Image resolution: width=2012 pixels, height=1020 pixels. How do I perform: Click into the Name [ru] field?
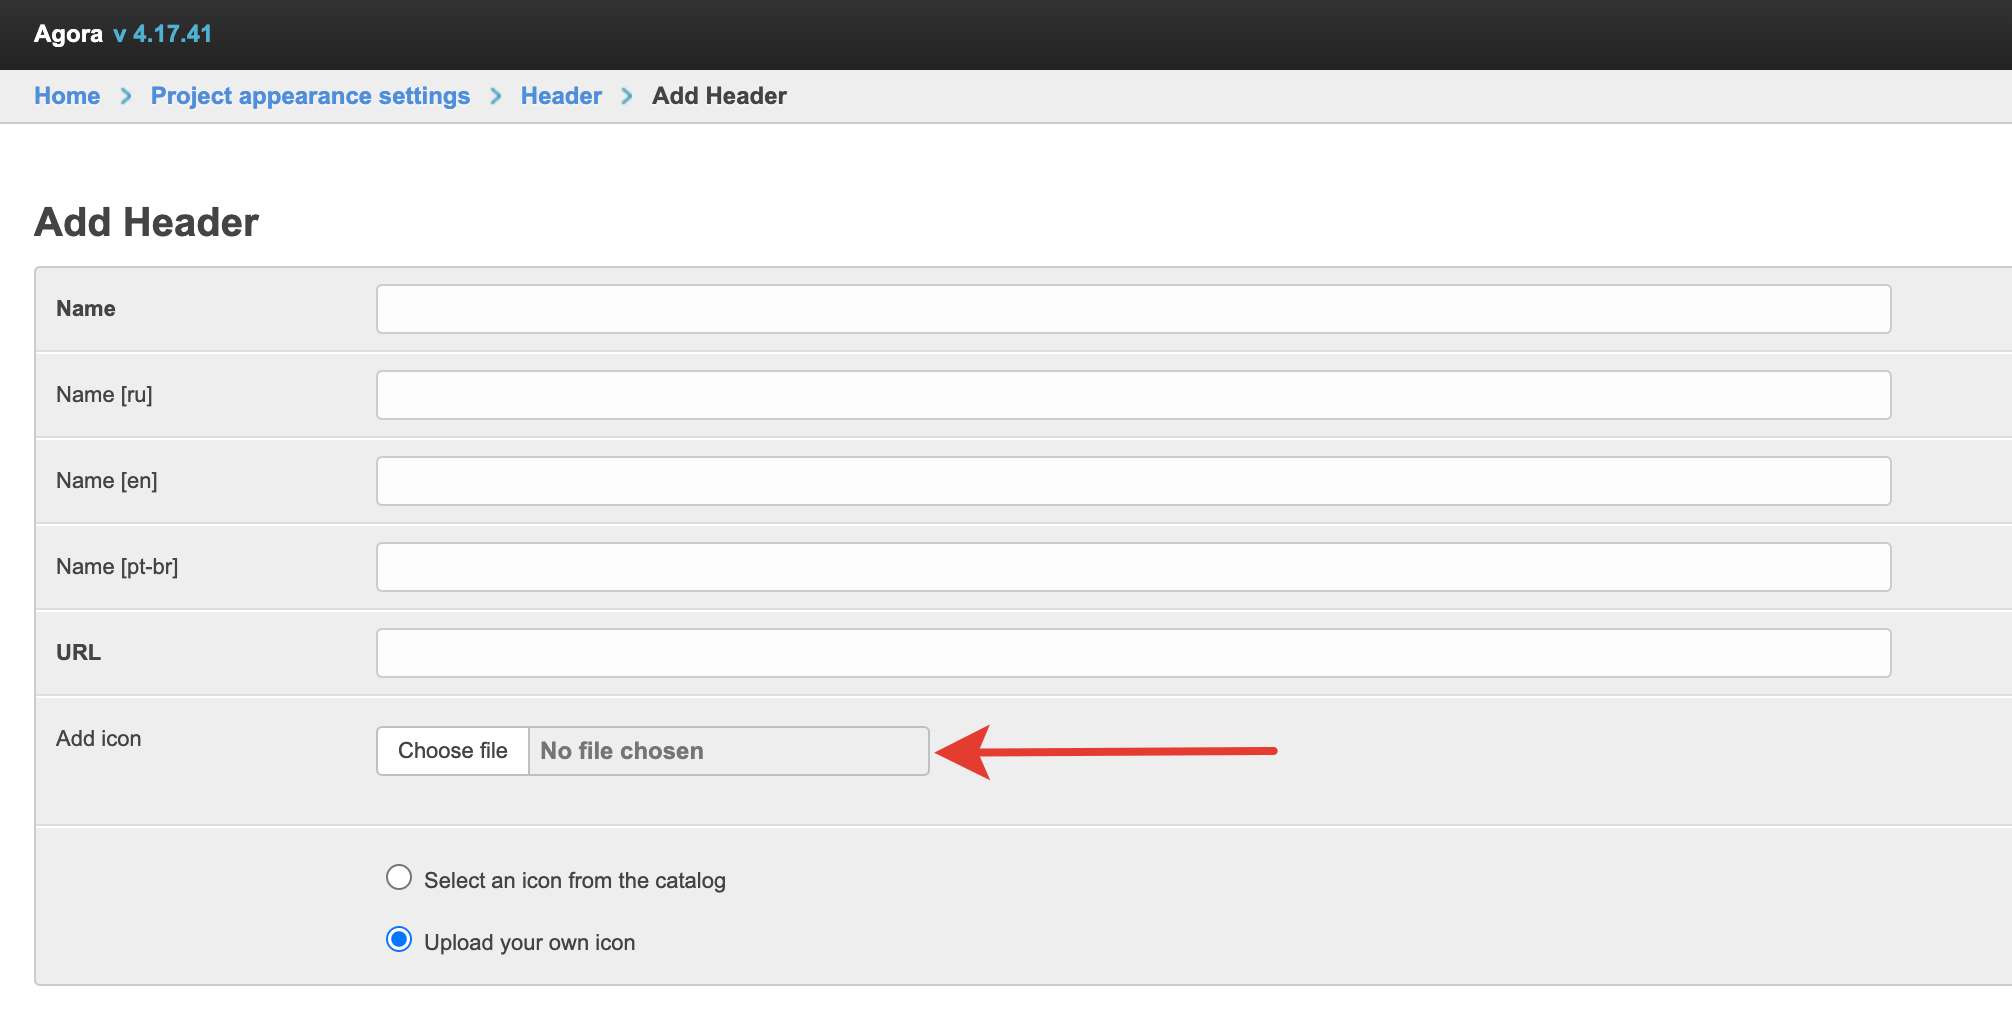(1133, 395)
